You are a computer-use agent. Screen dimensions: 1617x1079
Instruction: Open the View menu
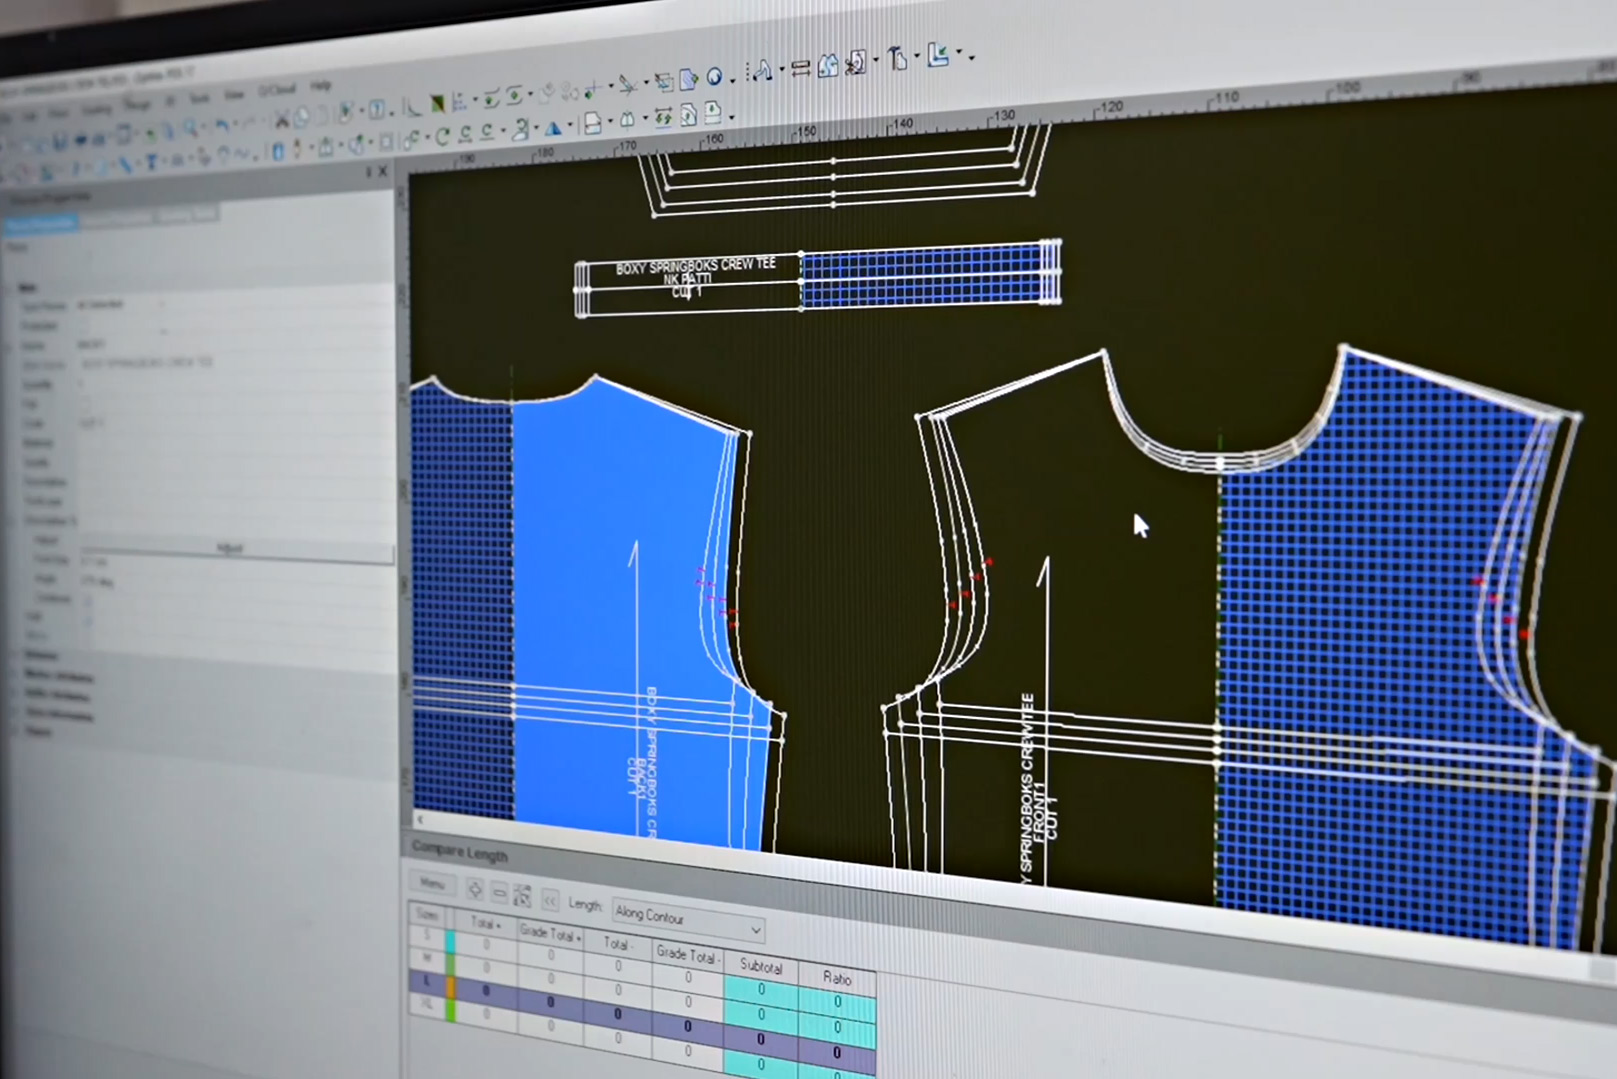pos(234,94)
